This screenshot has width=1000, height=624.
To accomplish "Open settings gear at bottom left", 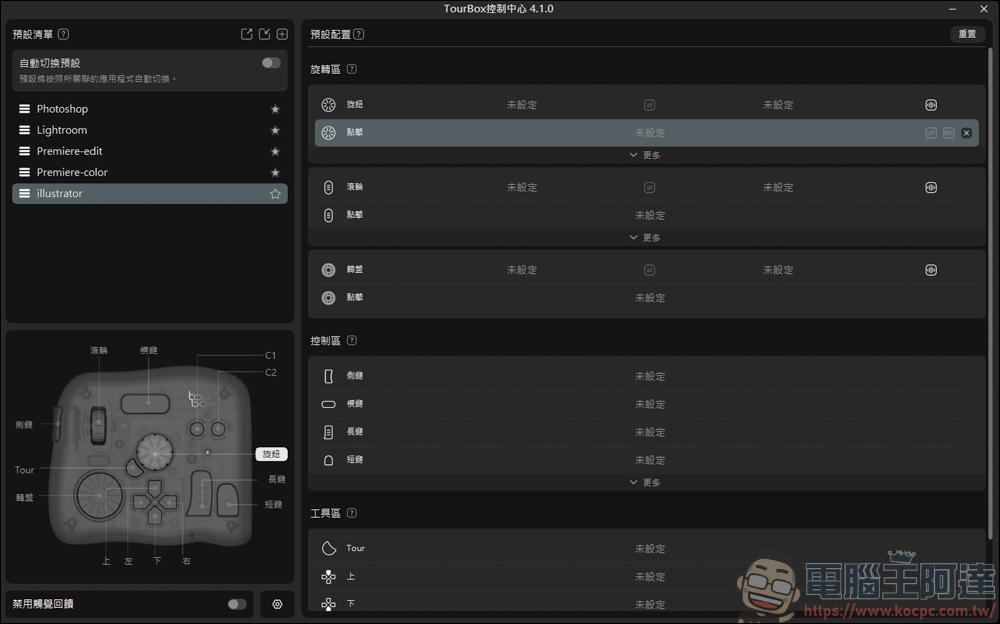I will click(x=277, y=604).
